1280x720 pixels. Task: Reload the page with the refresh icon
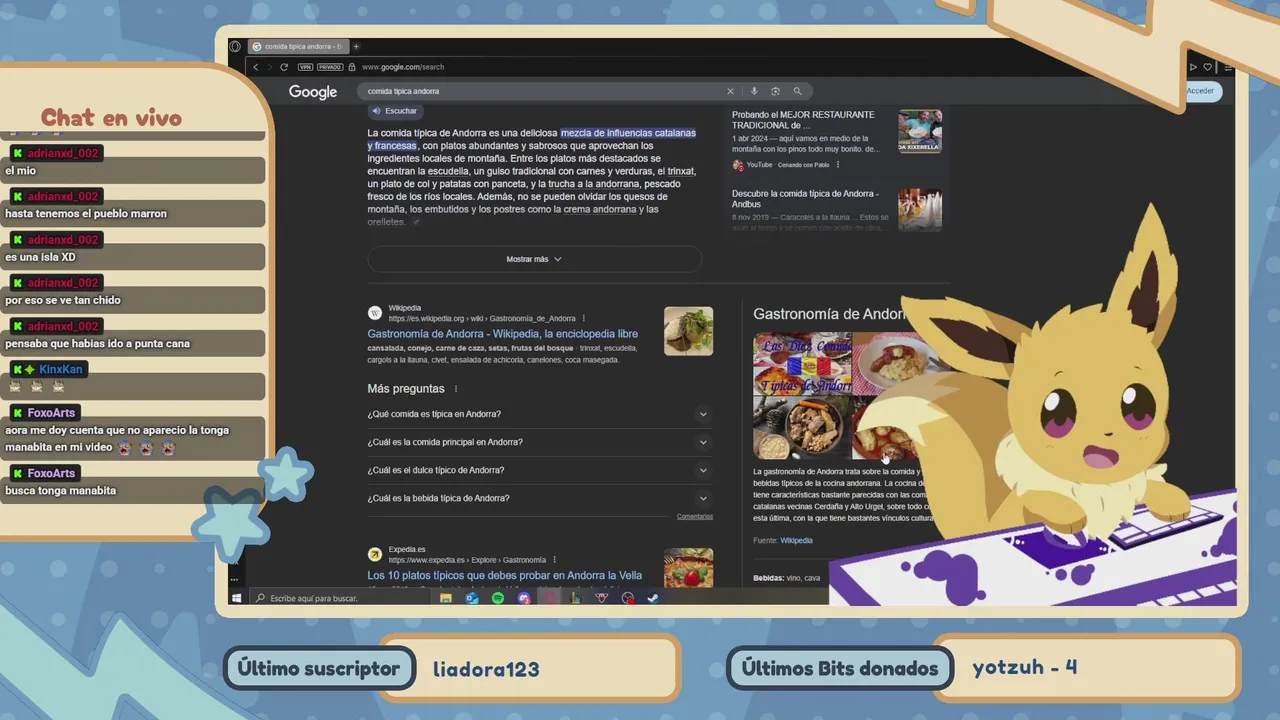point(284,67)
